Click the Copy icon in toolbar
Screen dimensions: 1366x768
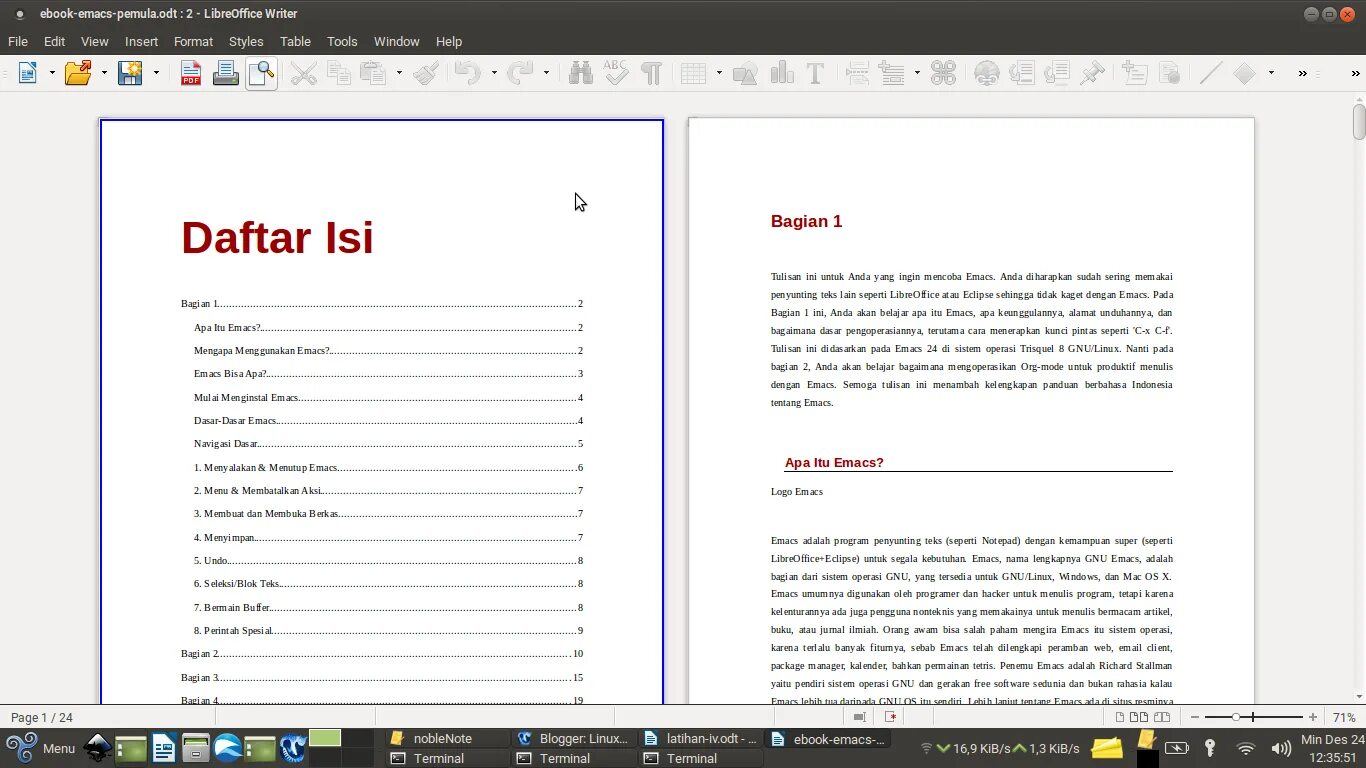[x=339, y=73]
